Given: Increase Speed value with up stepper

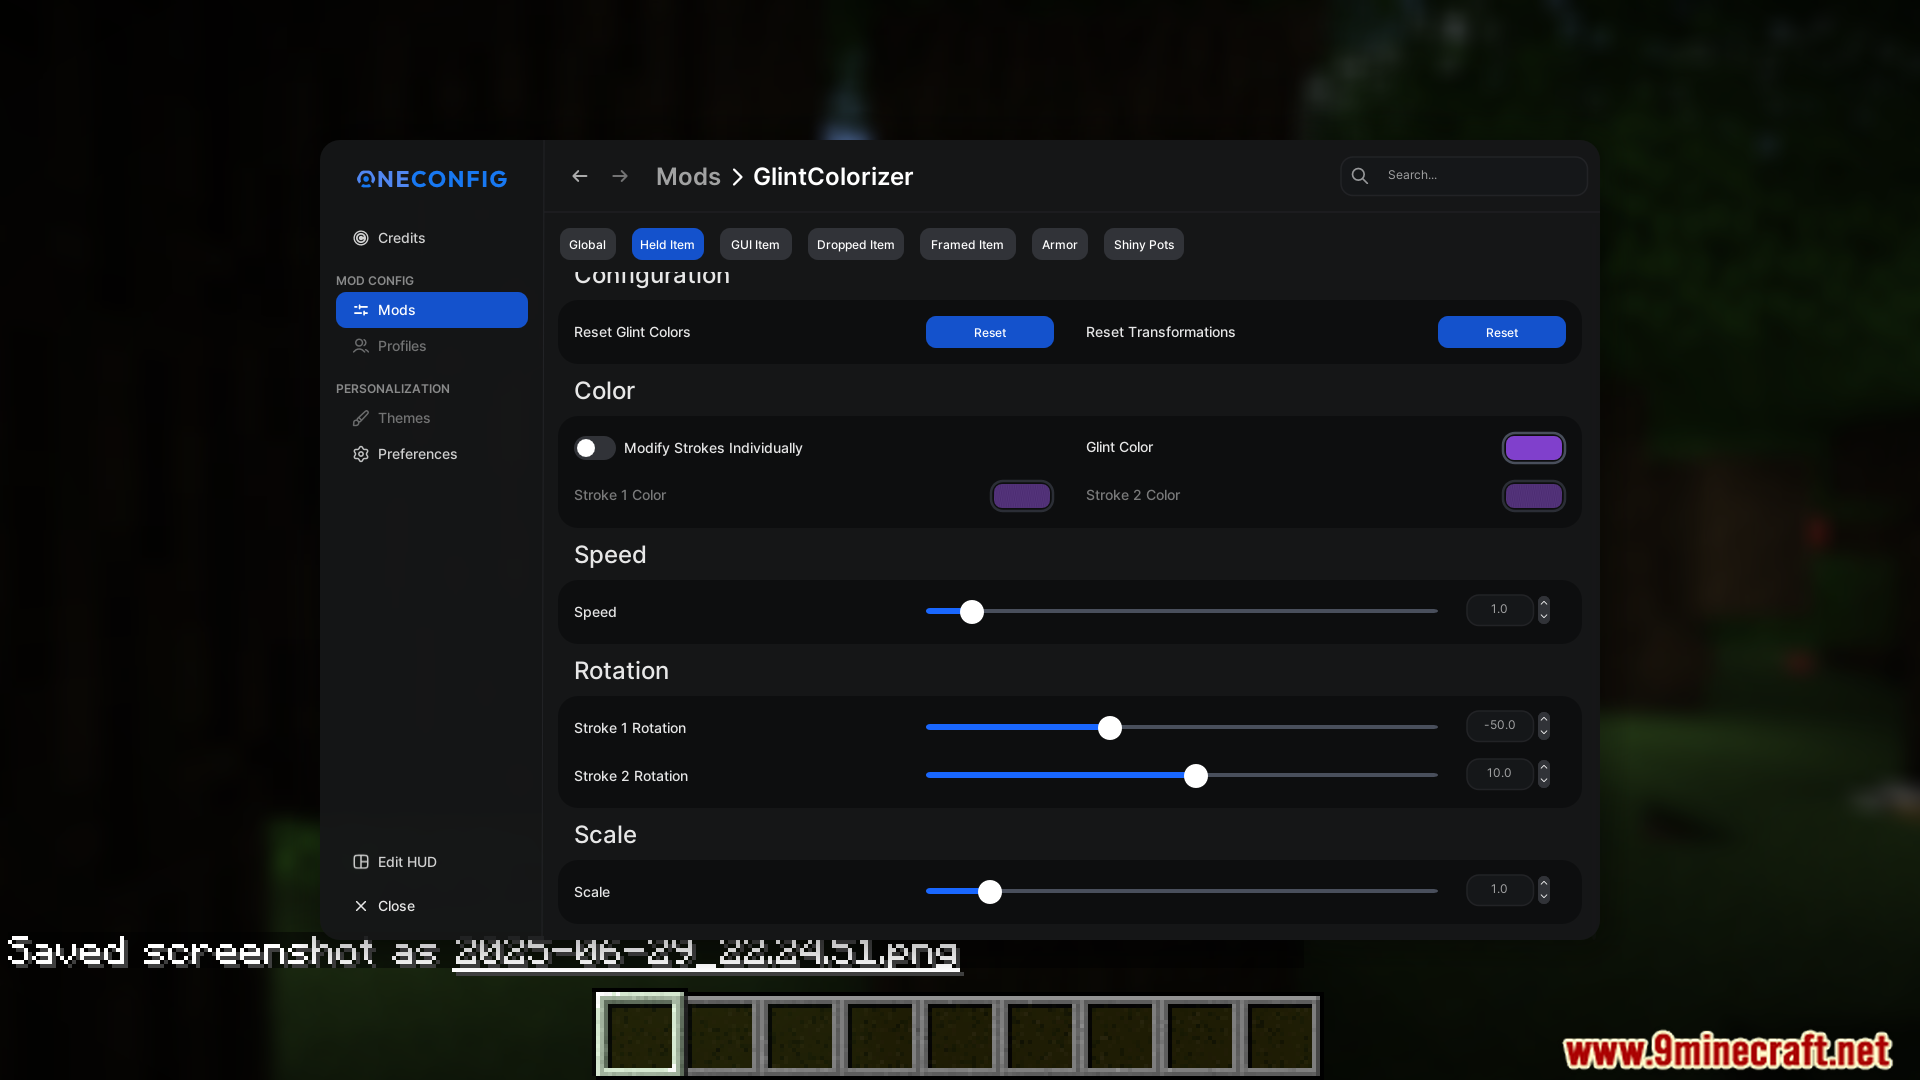Looking at the screenshot, I should pyautogui.click(x=1544, y=603).
